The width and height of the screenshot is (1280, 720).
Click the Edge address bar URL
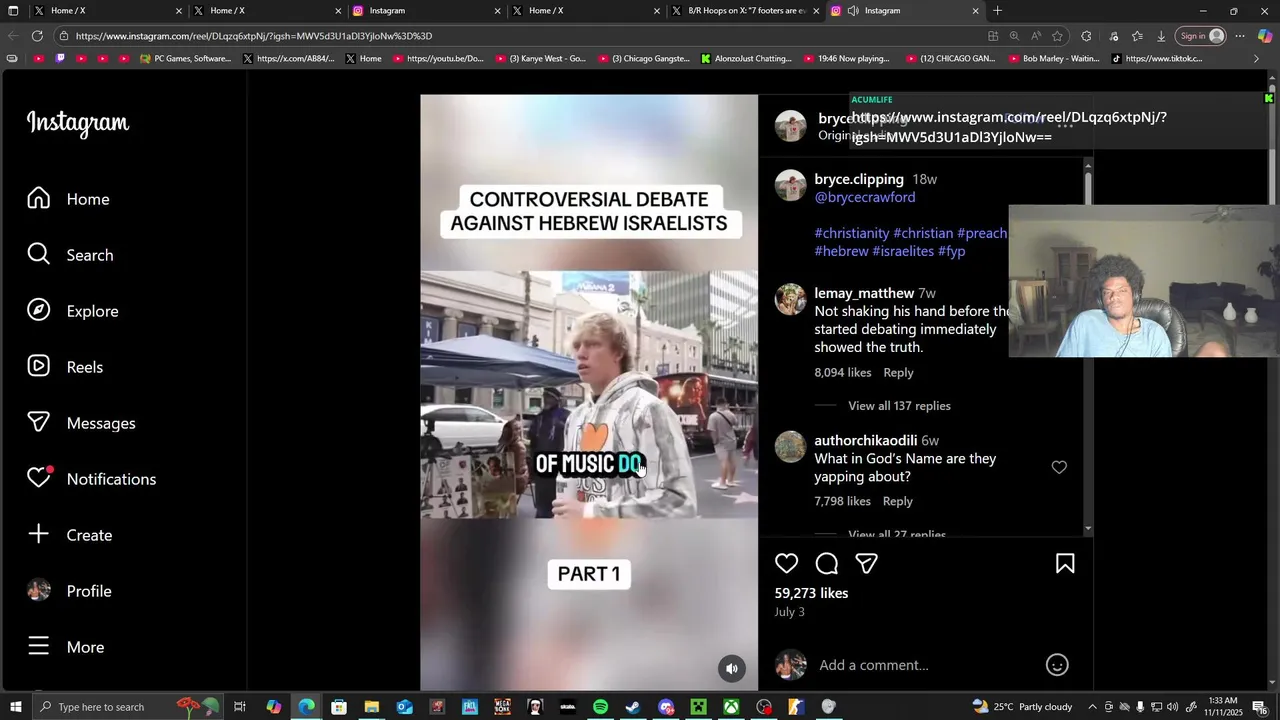pyautogui.click(x=254, y=36)
